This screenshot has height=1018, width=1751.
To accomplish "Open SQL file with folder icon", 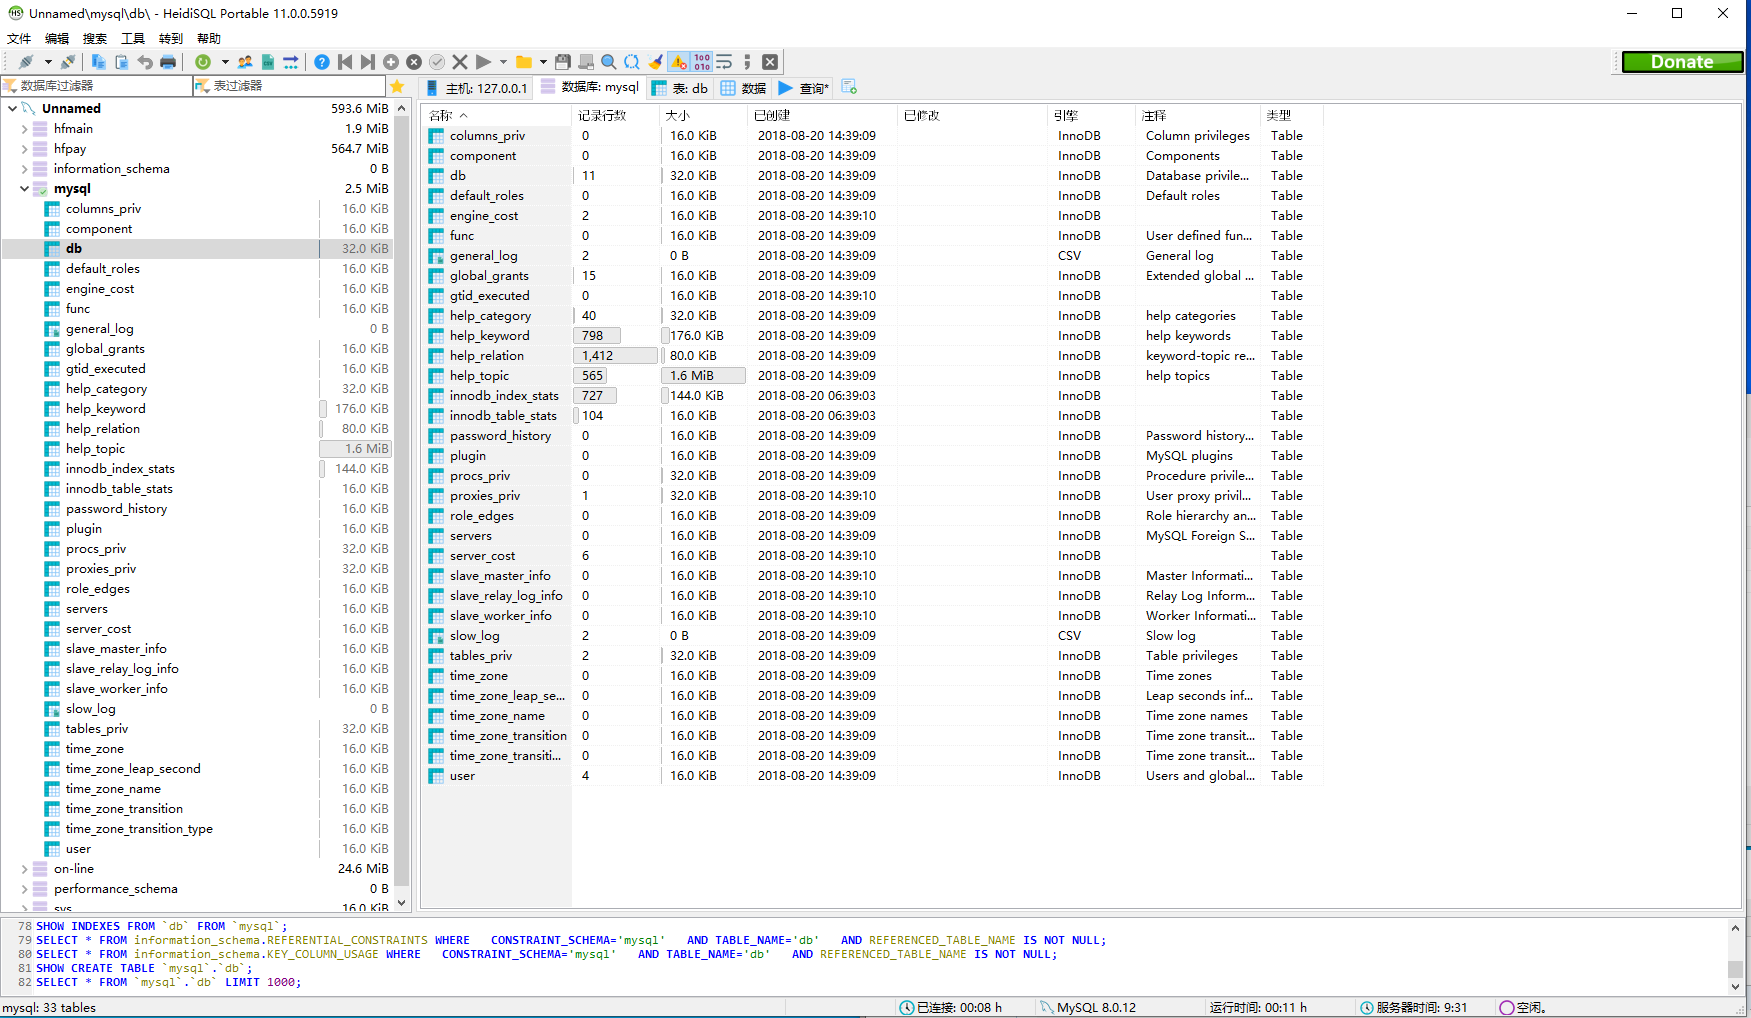I will (x=524, y=62).
